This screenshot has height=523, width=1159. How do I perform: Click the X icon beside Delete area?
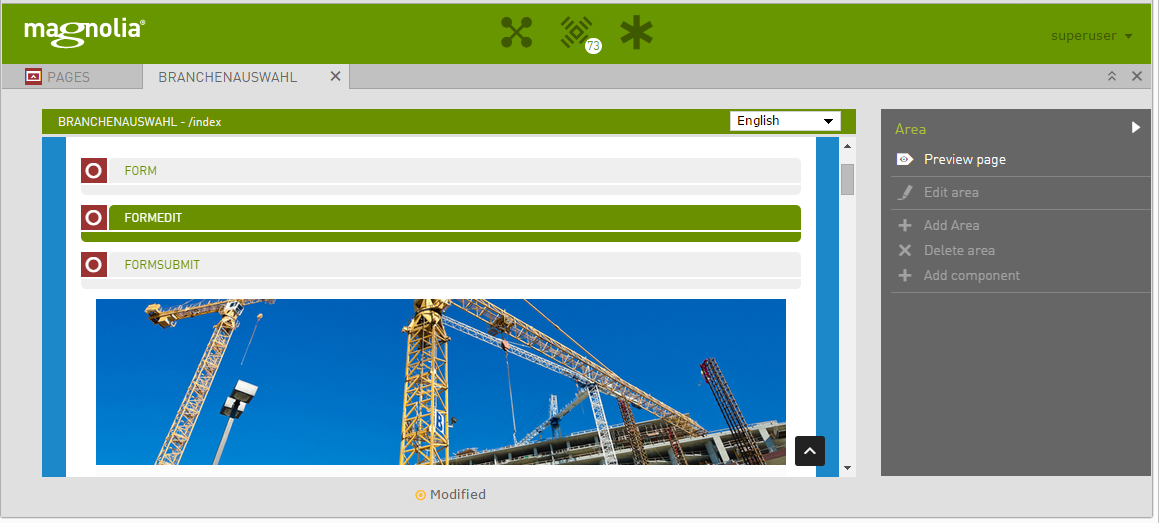[905, 250]
